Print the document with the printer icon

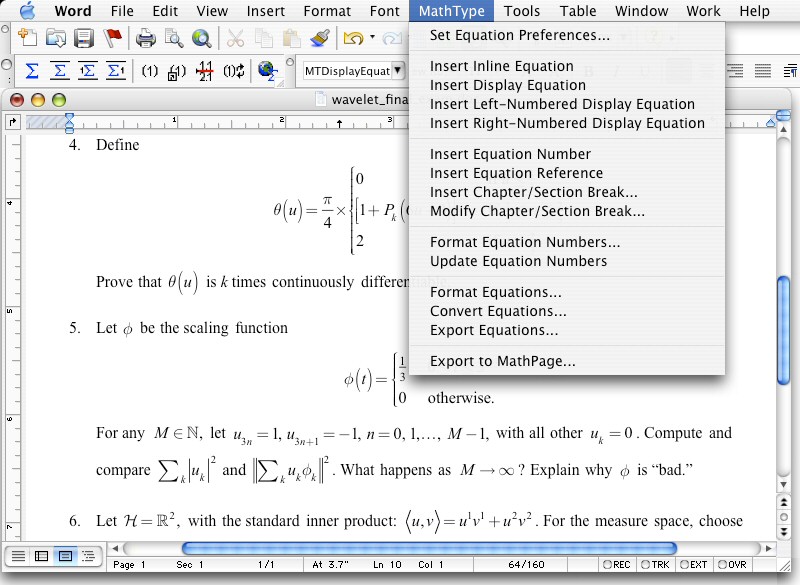[145, 38]
